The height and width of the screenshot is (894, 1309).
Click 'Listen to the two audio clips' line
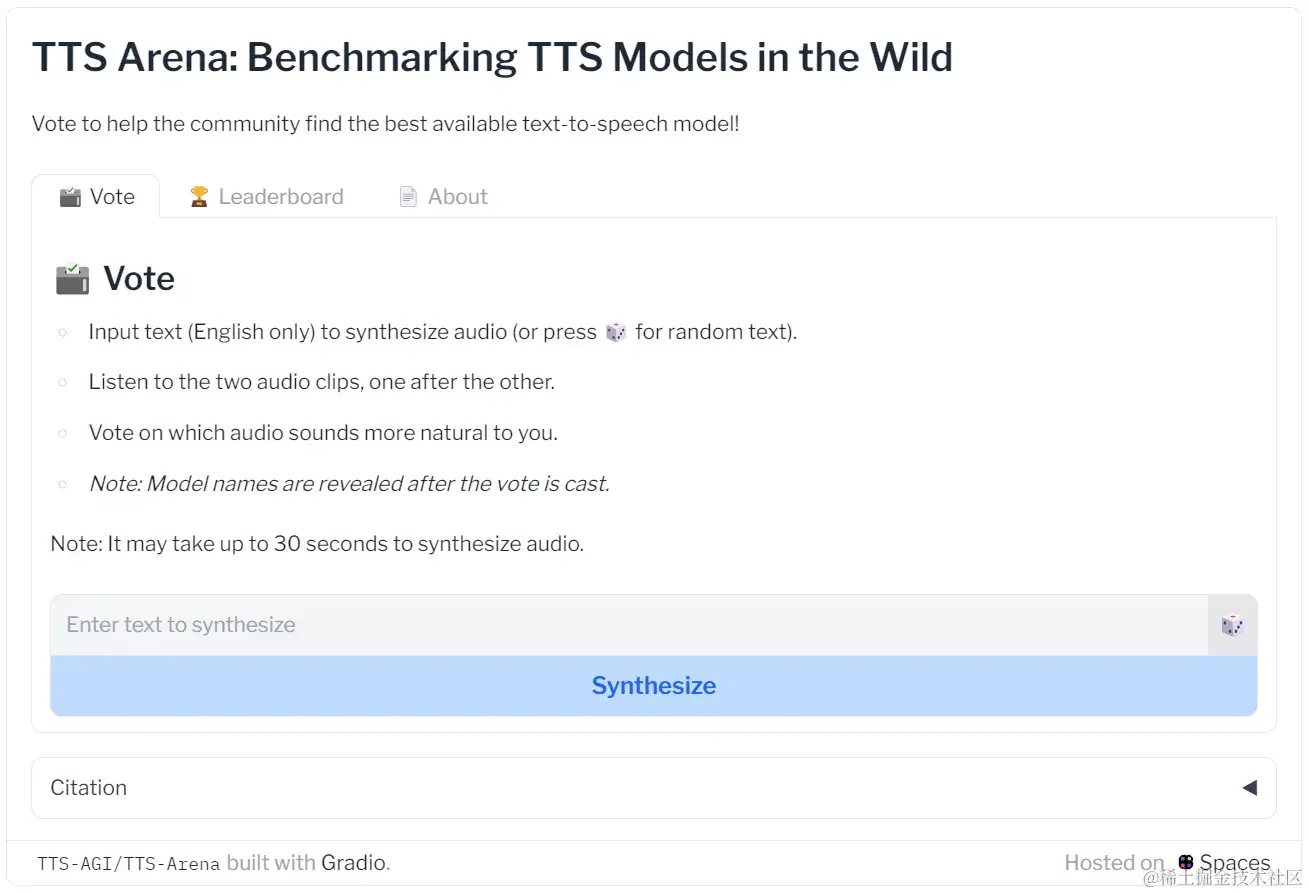tap(321, 382)
